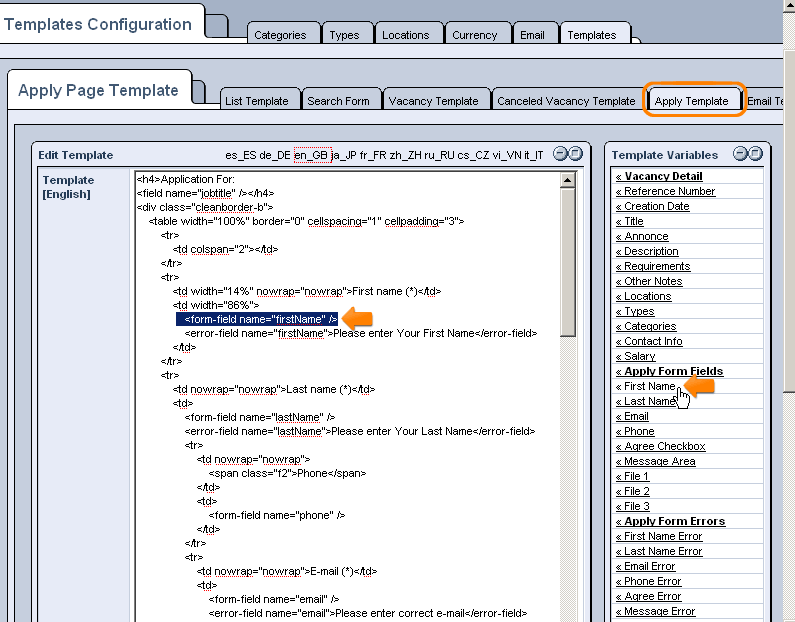The height and width of the screenshot is (622, 795).
Task: Insert the Creation Date variable
Action: (653, 206)
